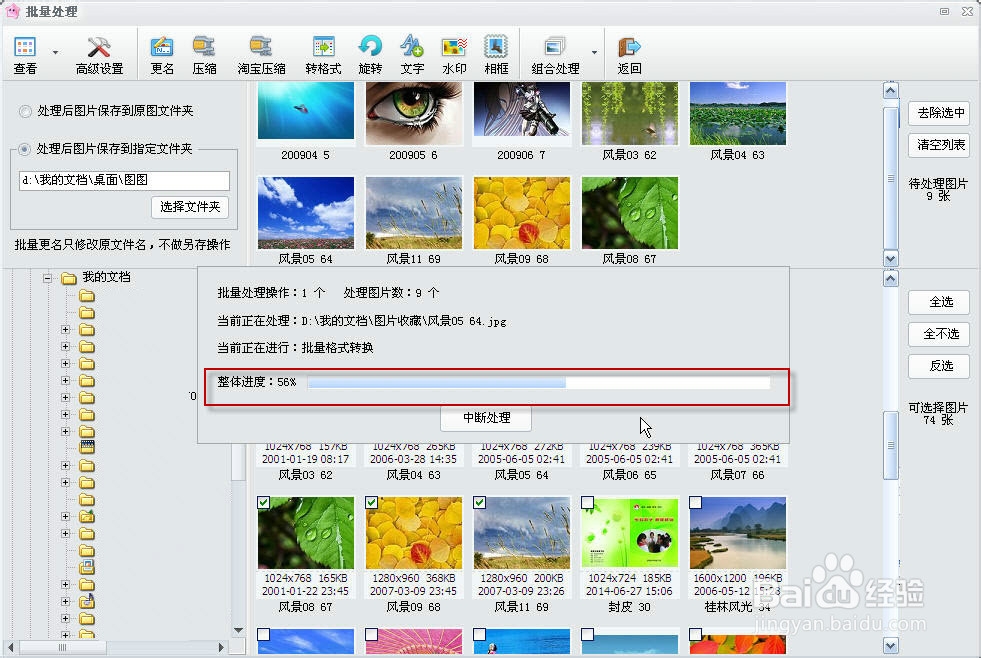Click the 返回 return icon
The height and width of the screenshot is (658, 981).
[x=627, y=52]
